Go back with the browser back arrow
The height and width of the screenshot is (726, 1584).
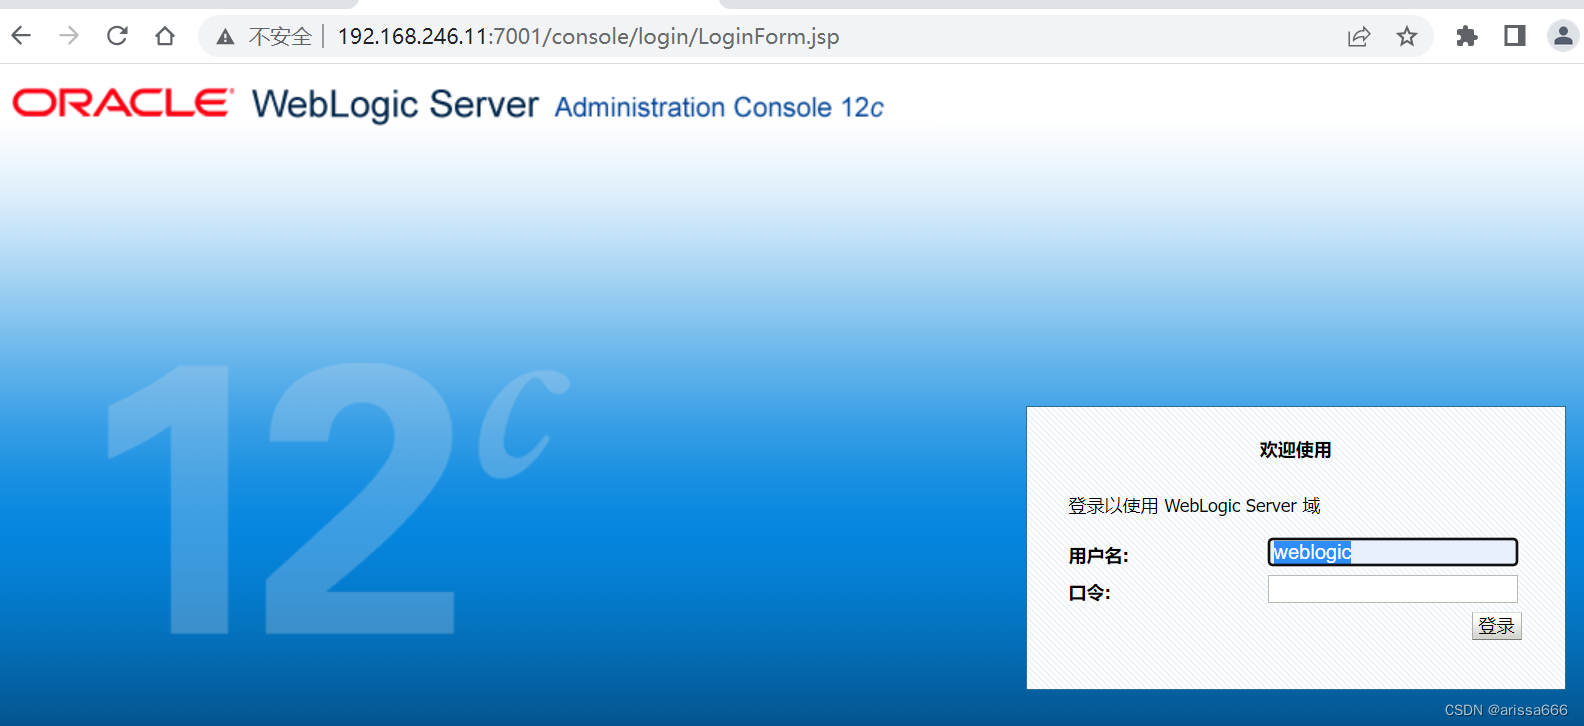click(21, 36)
